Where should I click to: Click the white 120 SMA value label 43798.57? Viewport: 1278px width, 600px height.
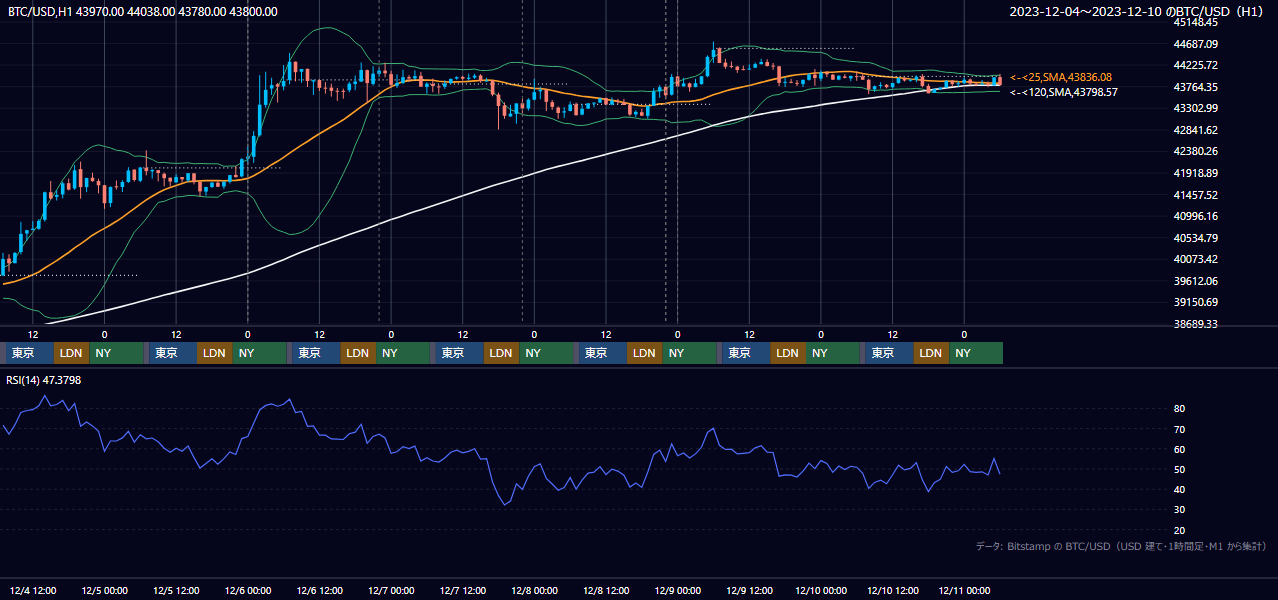tap(1063, 92)
